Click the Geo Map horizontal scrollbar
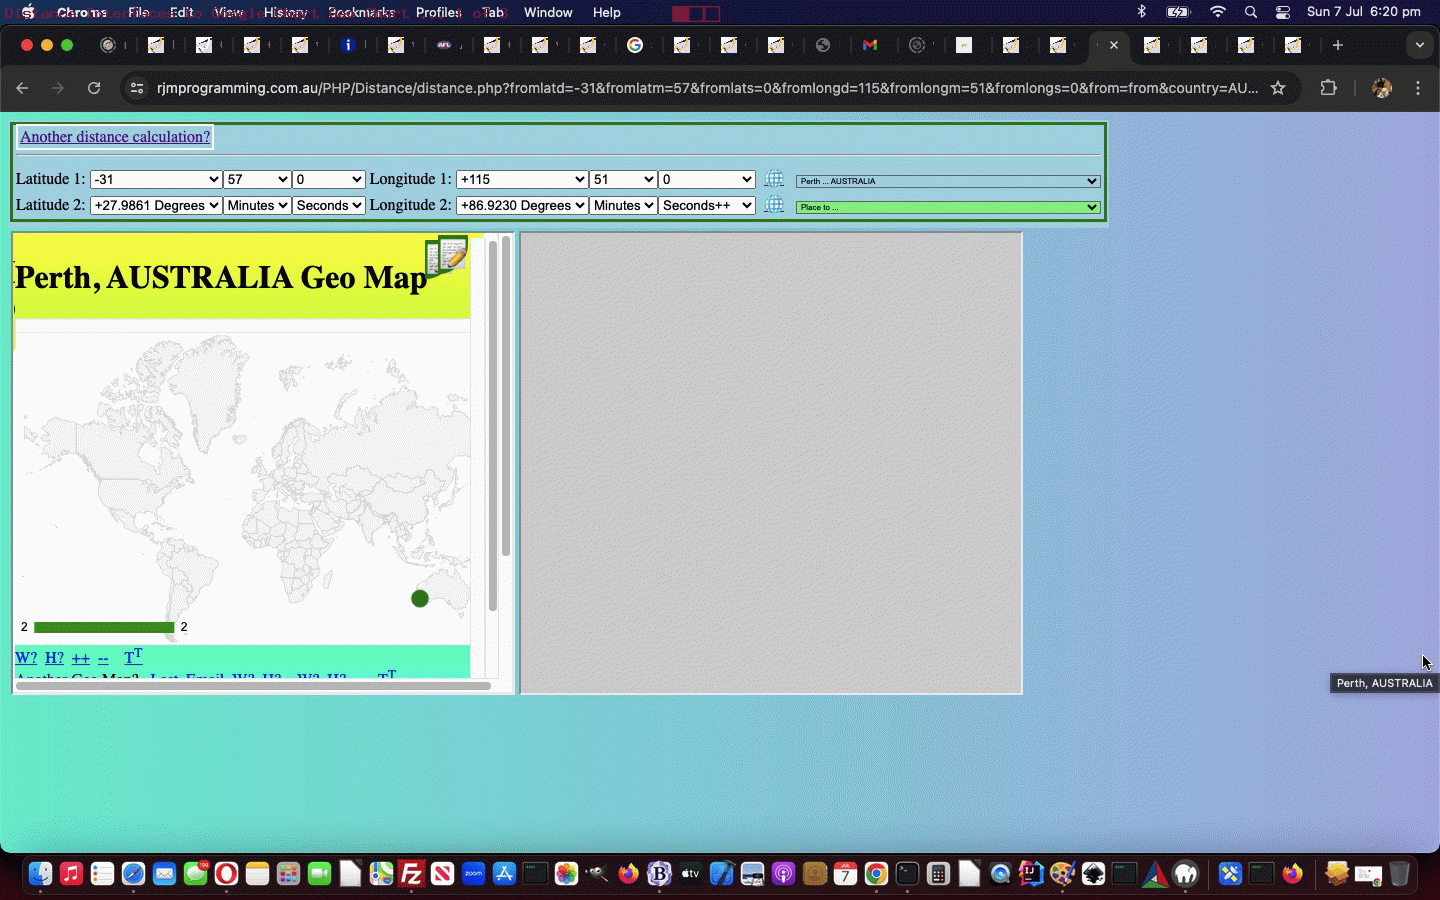This screenshot has width=1440, height=900. pyautogui.click(x=254, y=686)
